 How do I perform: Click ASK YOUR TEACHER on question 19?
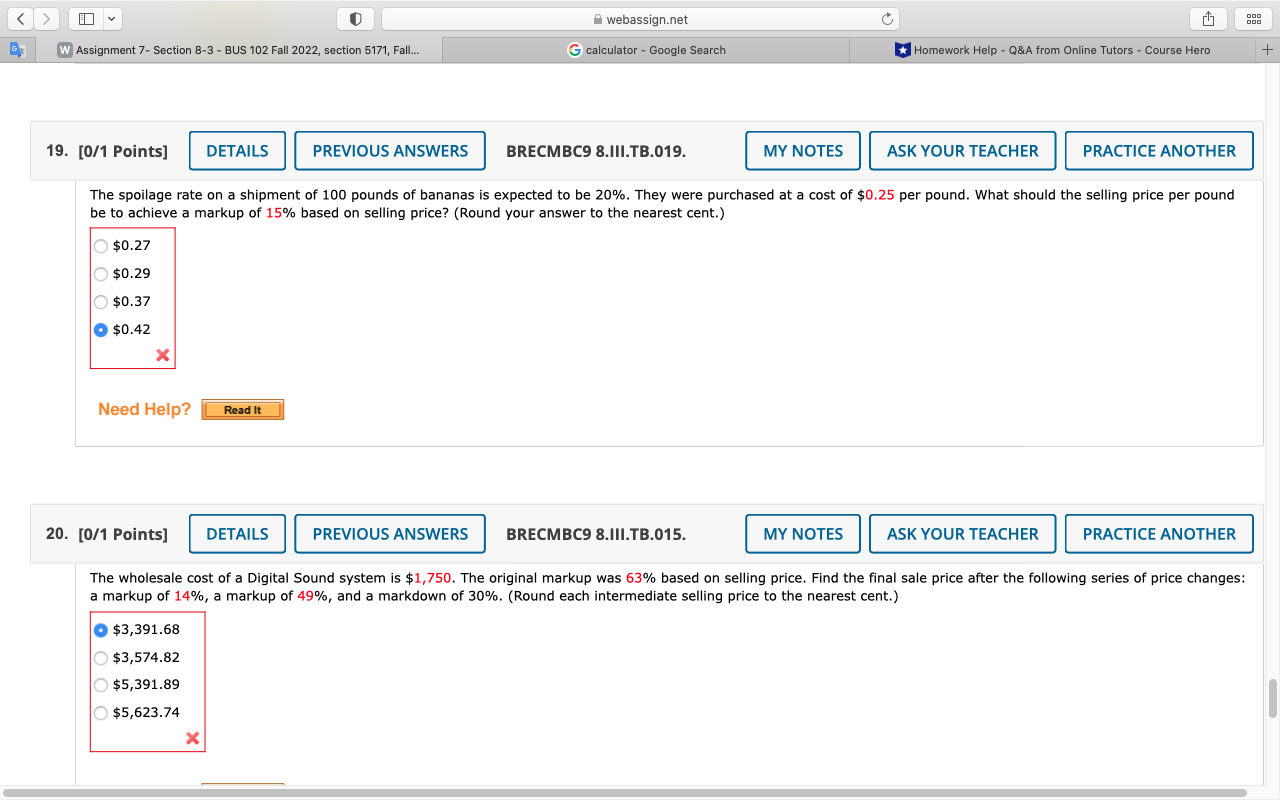click(x=962, y=150)
